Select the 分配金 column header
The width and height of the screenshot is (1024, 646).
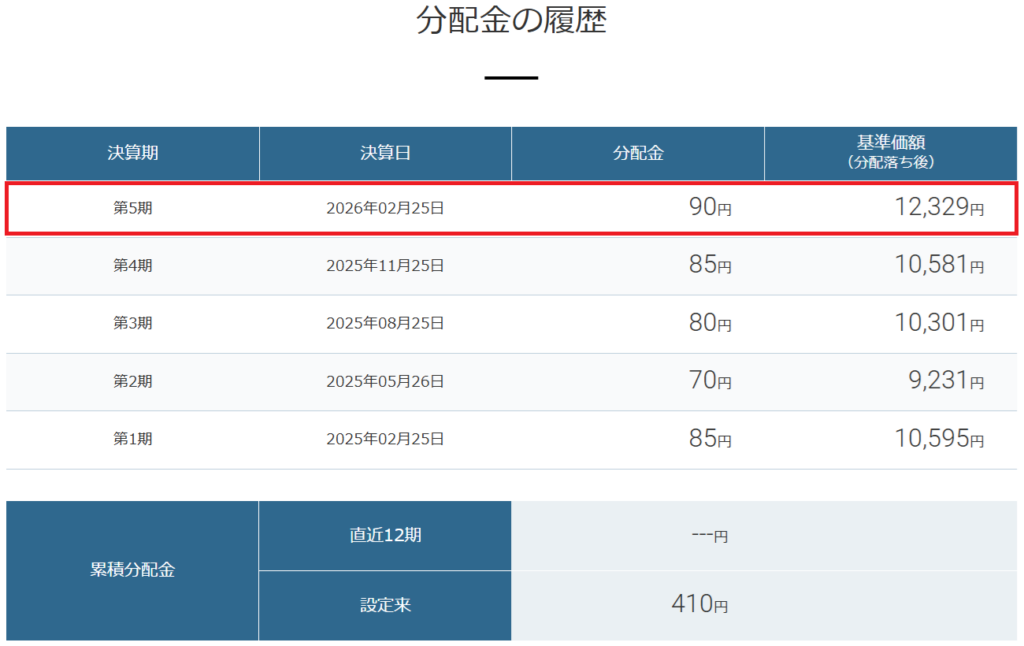(x=638, y=153)
